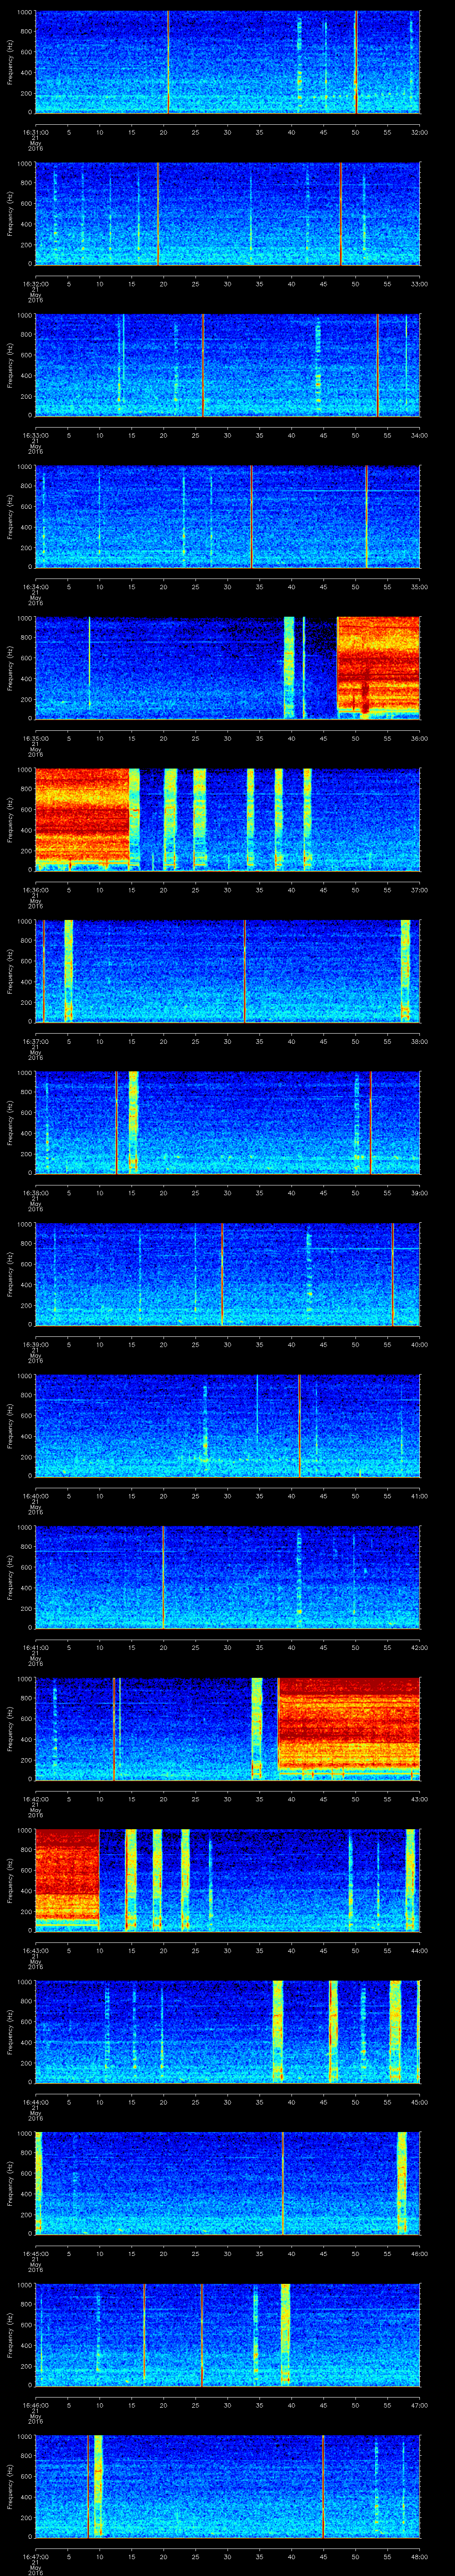Click the 46:00 end time label
455x2576 pixels.
pyautogui.click(x=419, y=2252)
